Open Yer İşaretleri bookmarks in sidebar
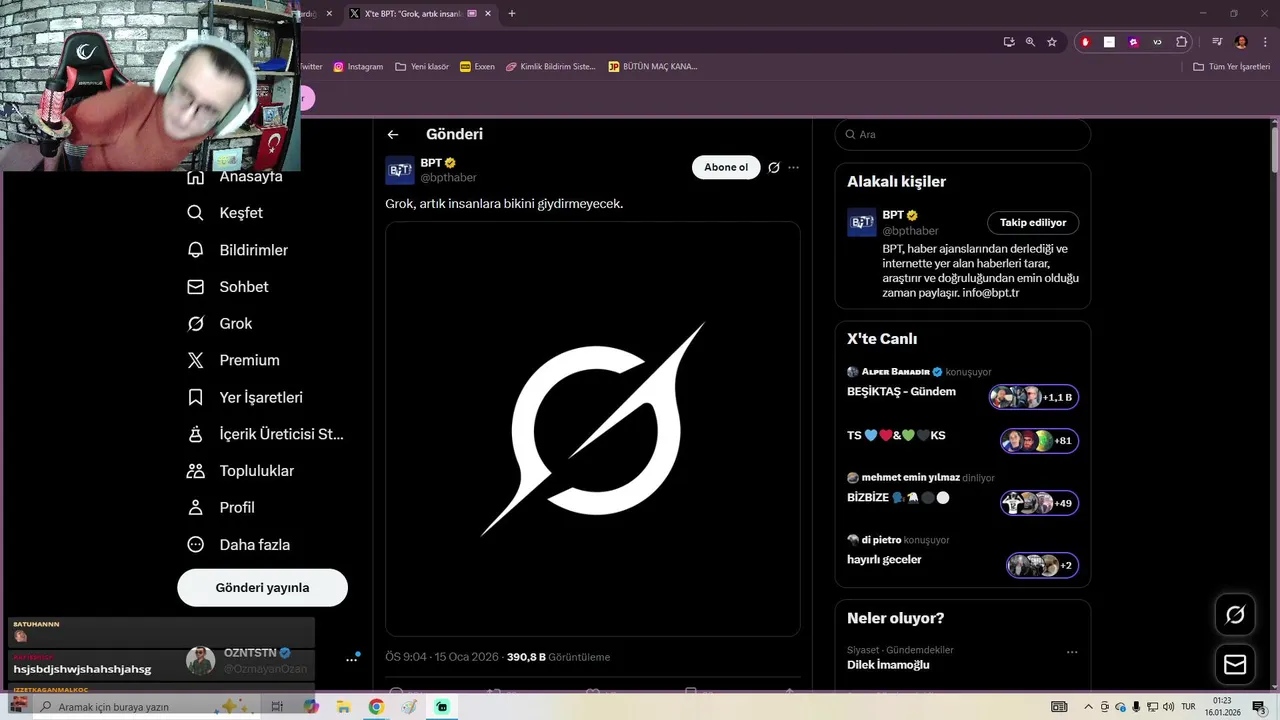The width and height of the screenshot is (1280, 720). 245,397
